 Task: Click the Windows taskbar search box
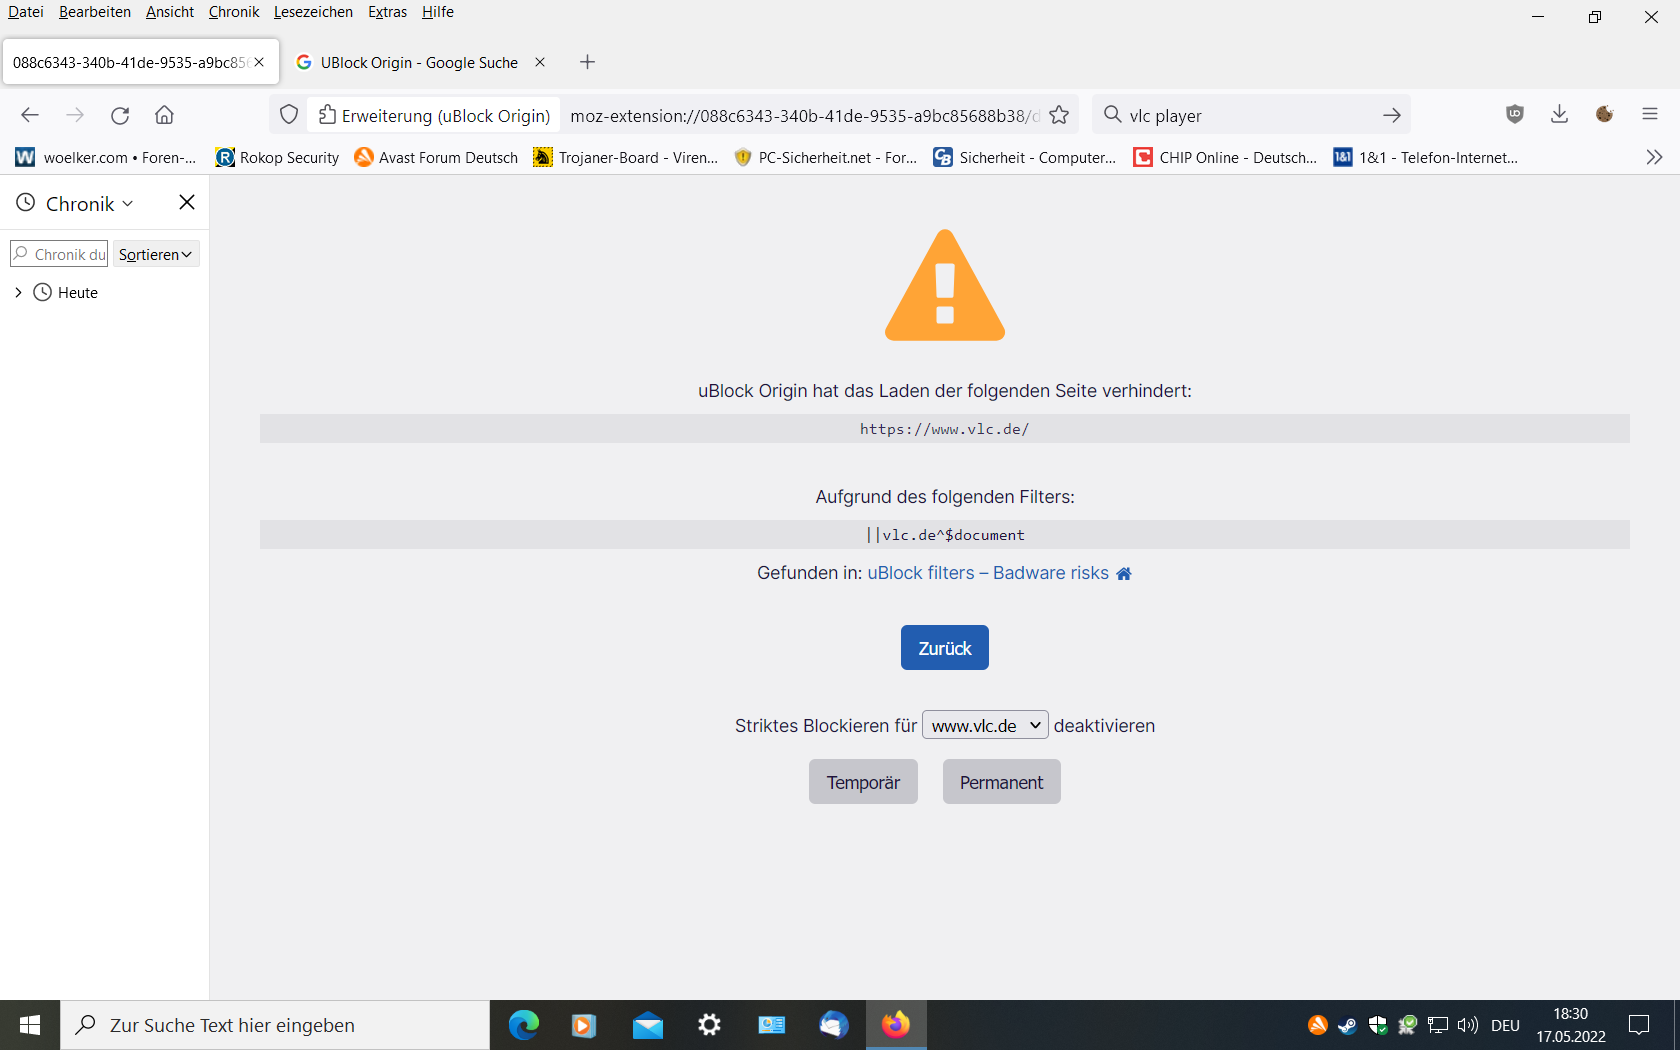[275, 1025]
